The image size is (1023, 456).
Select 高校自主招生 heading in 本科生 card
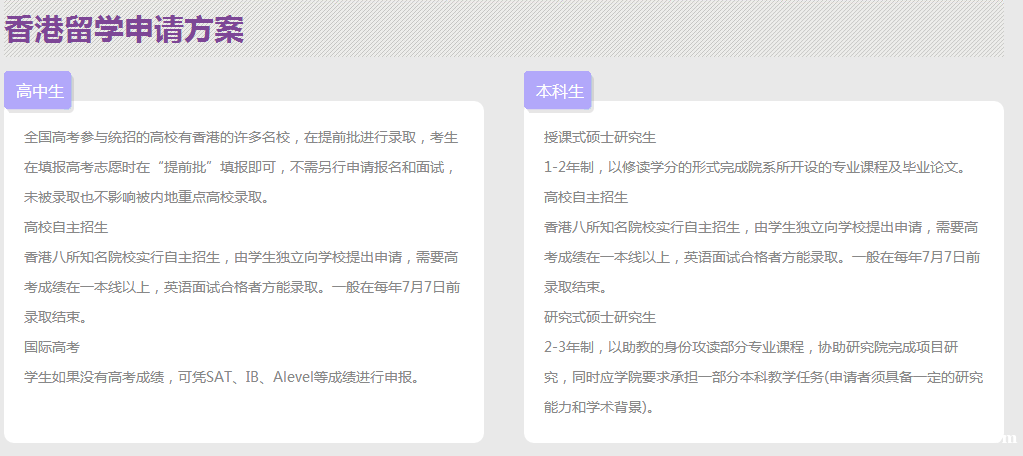pyautogui.click(x=586, y=197)
